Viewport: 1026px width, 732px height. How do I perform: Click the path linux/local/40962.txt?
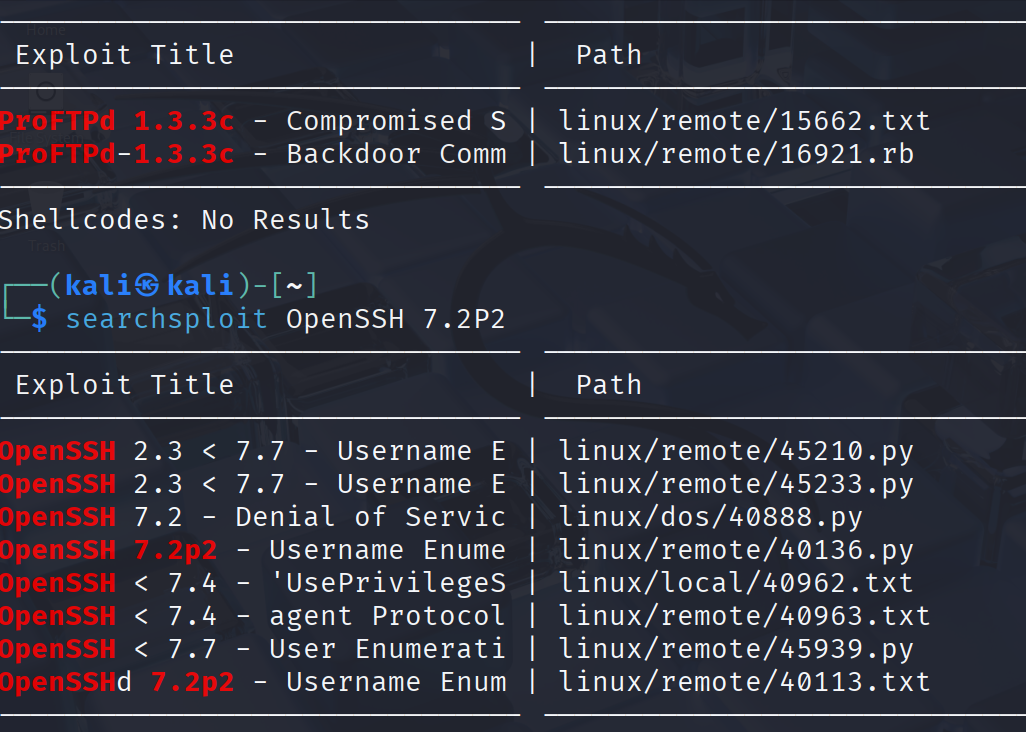click(736, 583)
